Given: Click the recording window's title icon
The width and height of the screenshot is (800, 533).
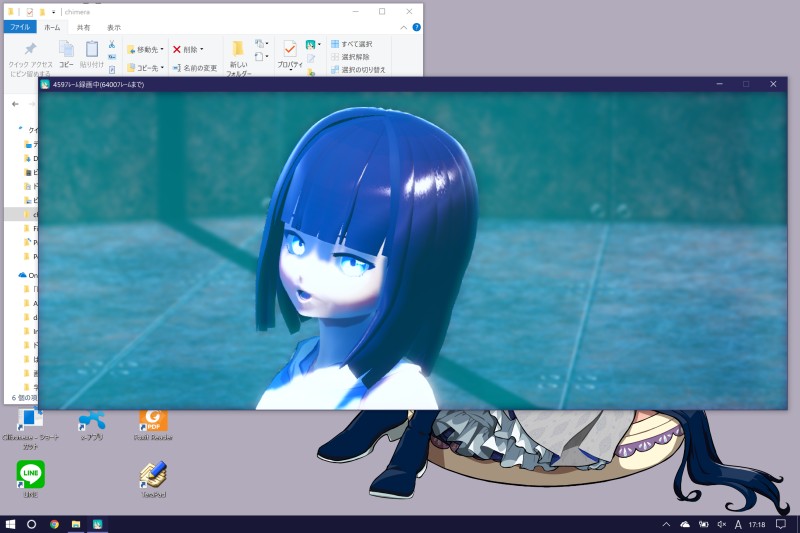Looking at the screenshot, I should (x=45, y=85).
